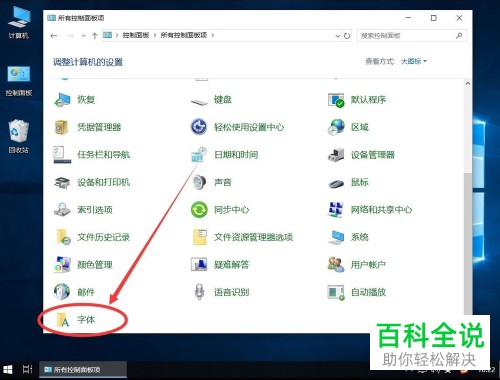
Task: Open 设备和打印机 printers icon
Action: [x=62, y=182]
